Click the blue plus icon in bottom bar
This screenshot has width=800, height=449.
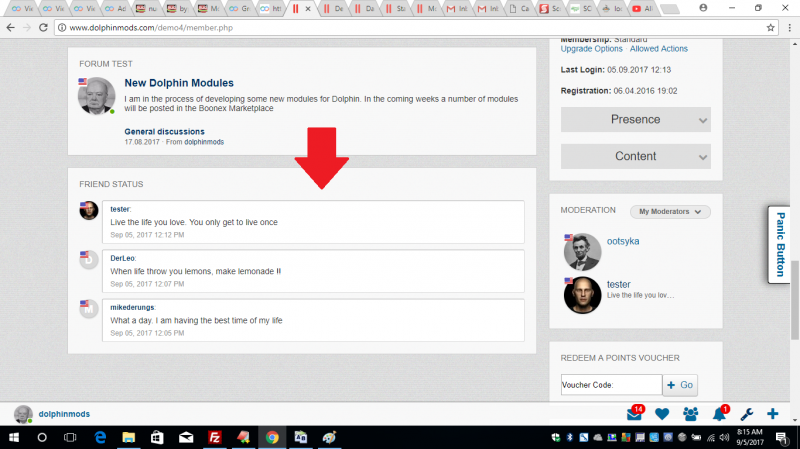[772, 414]
